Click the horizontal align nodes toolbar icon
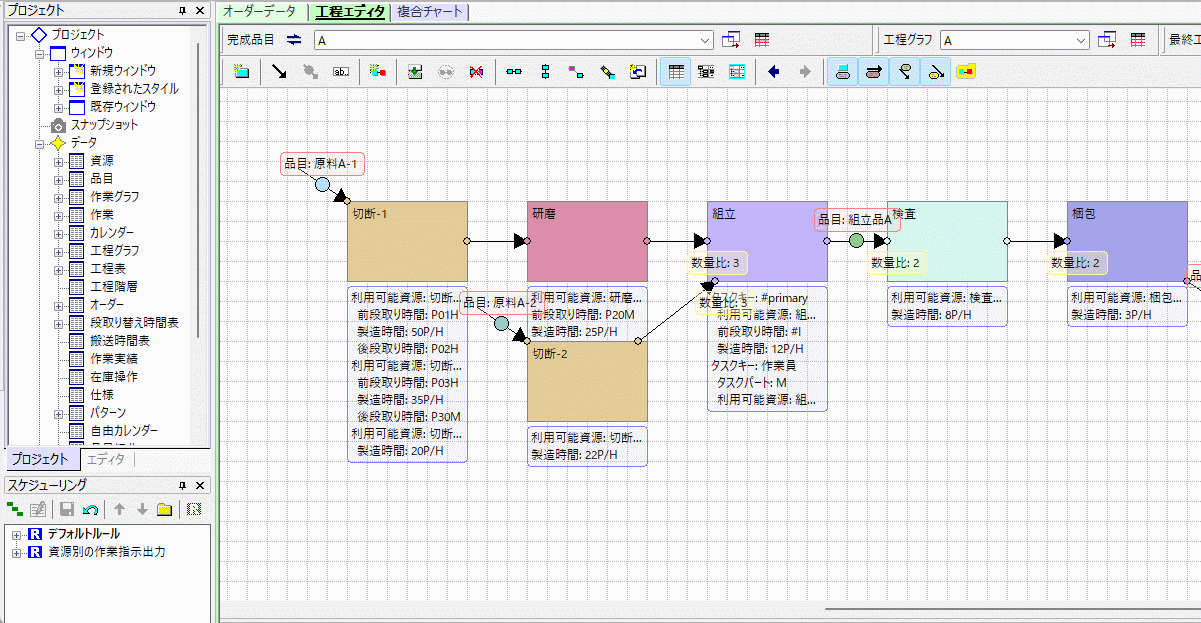This screenshot has height=623, width=1201. (x=514, y=72)
